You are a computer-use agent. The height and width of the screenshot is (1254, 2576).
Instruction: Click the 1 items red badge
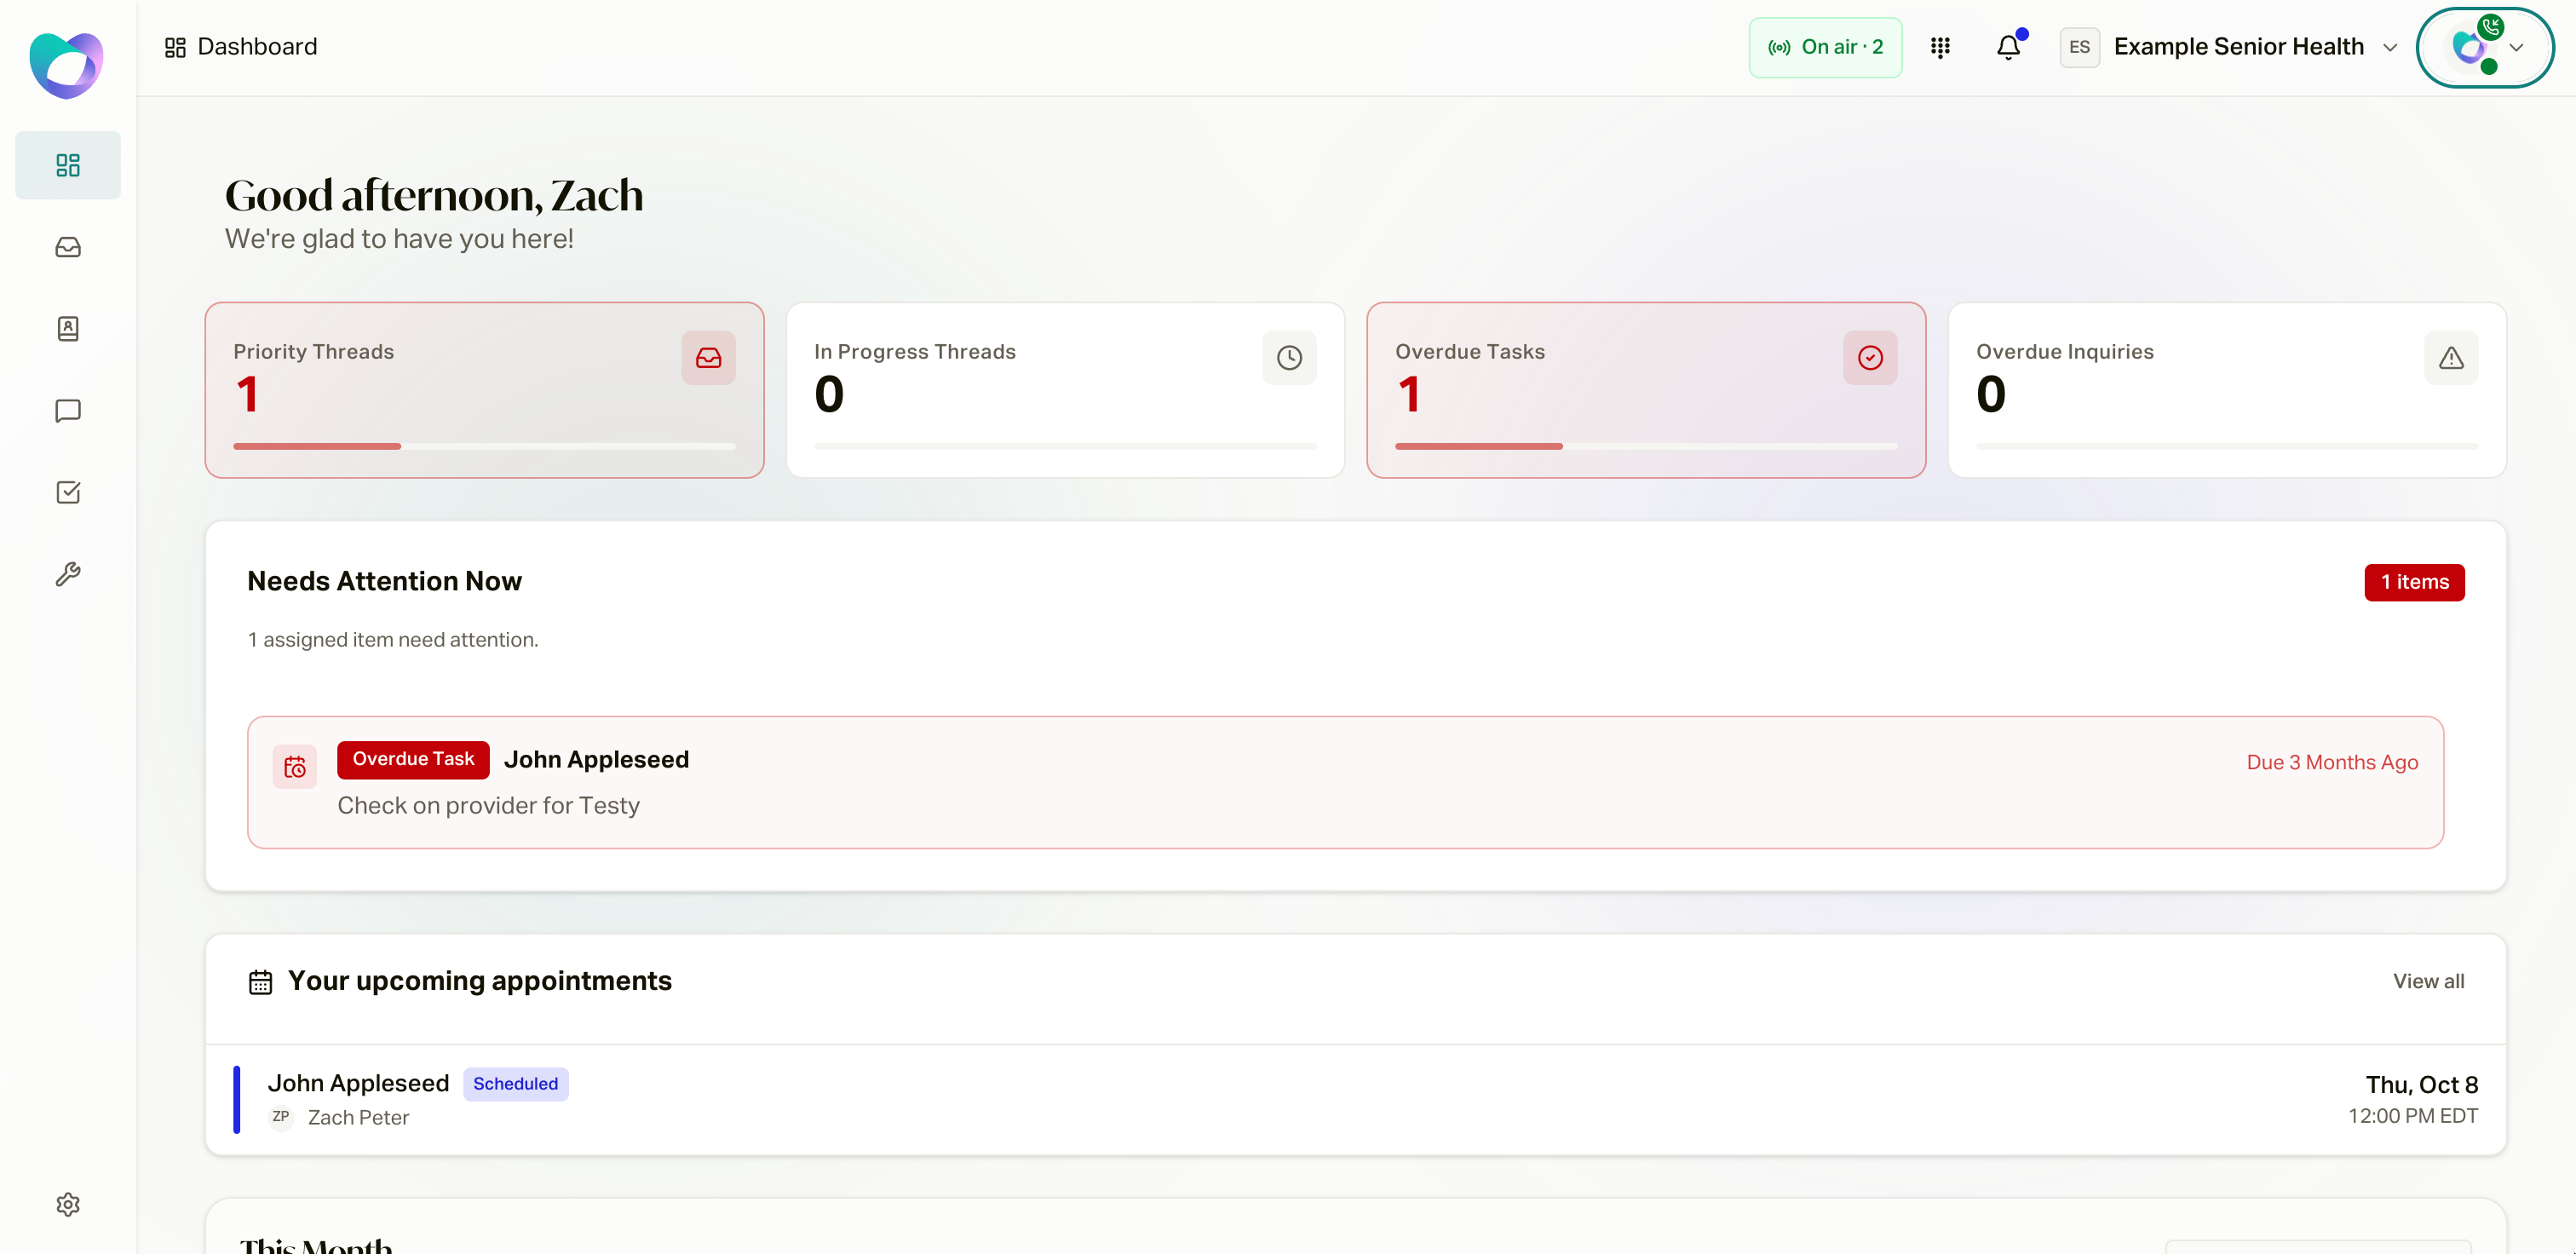coord(2415,582)
